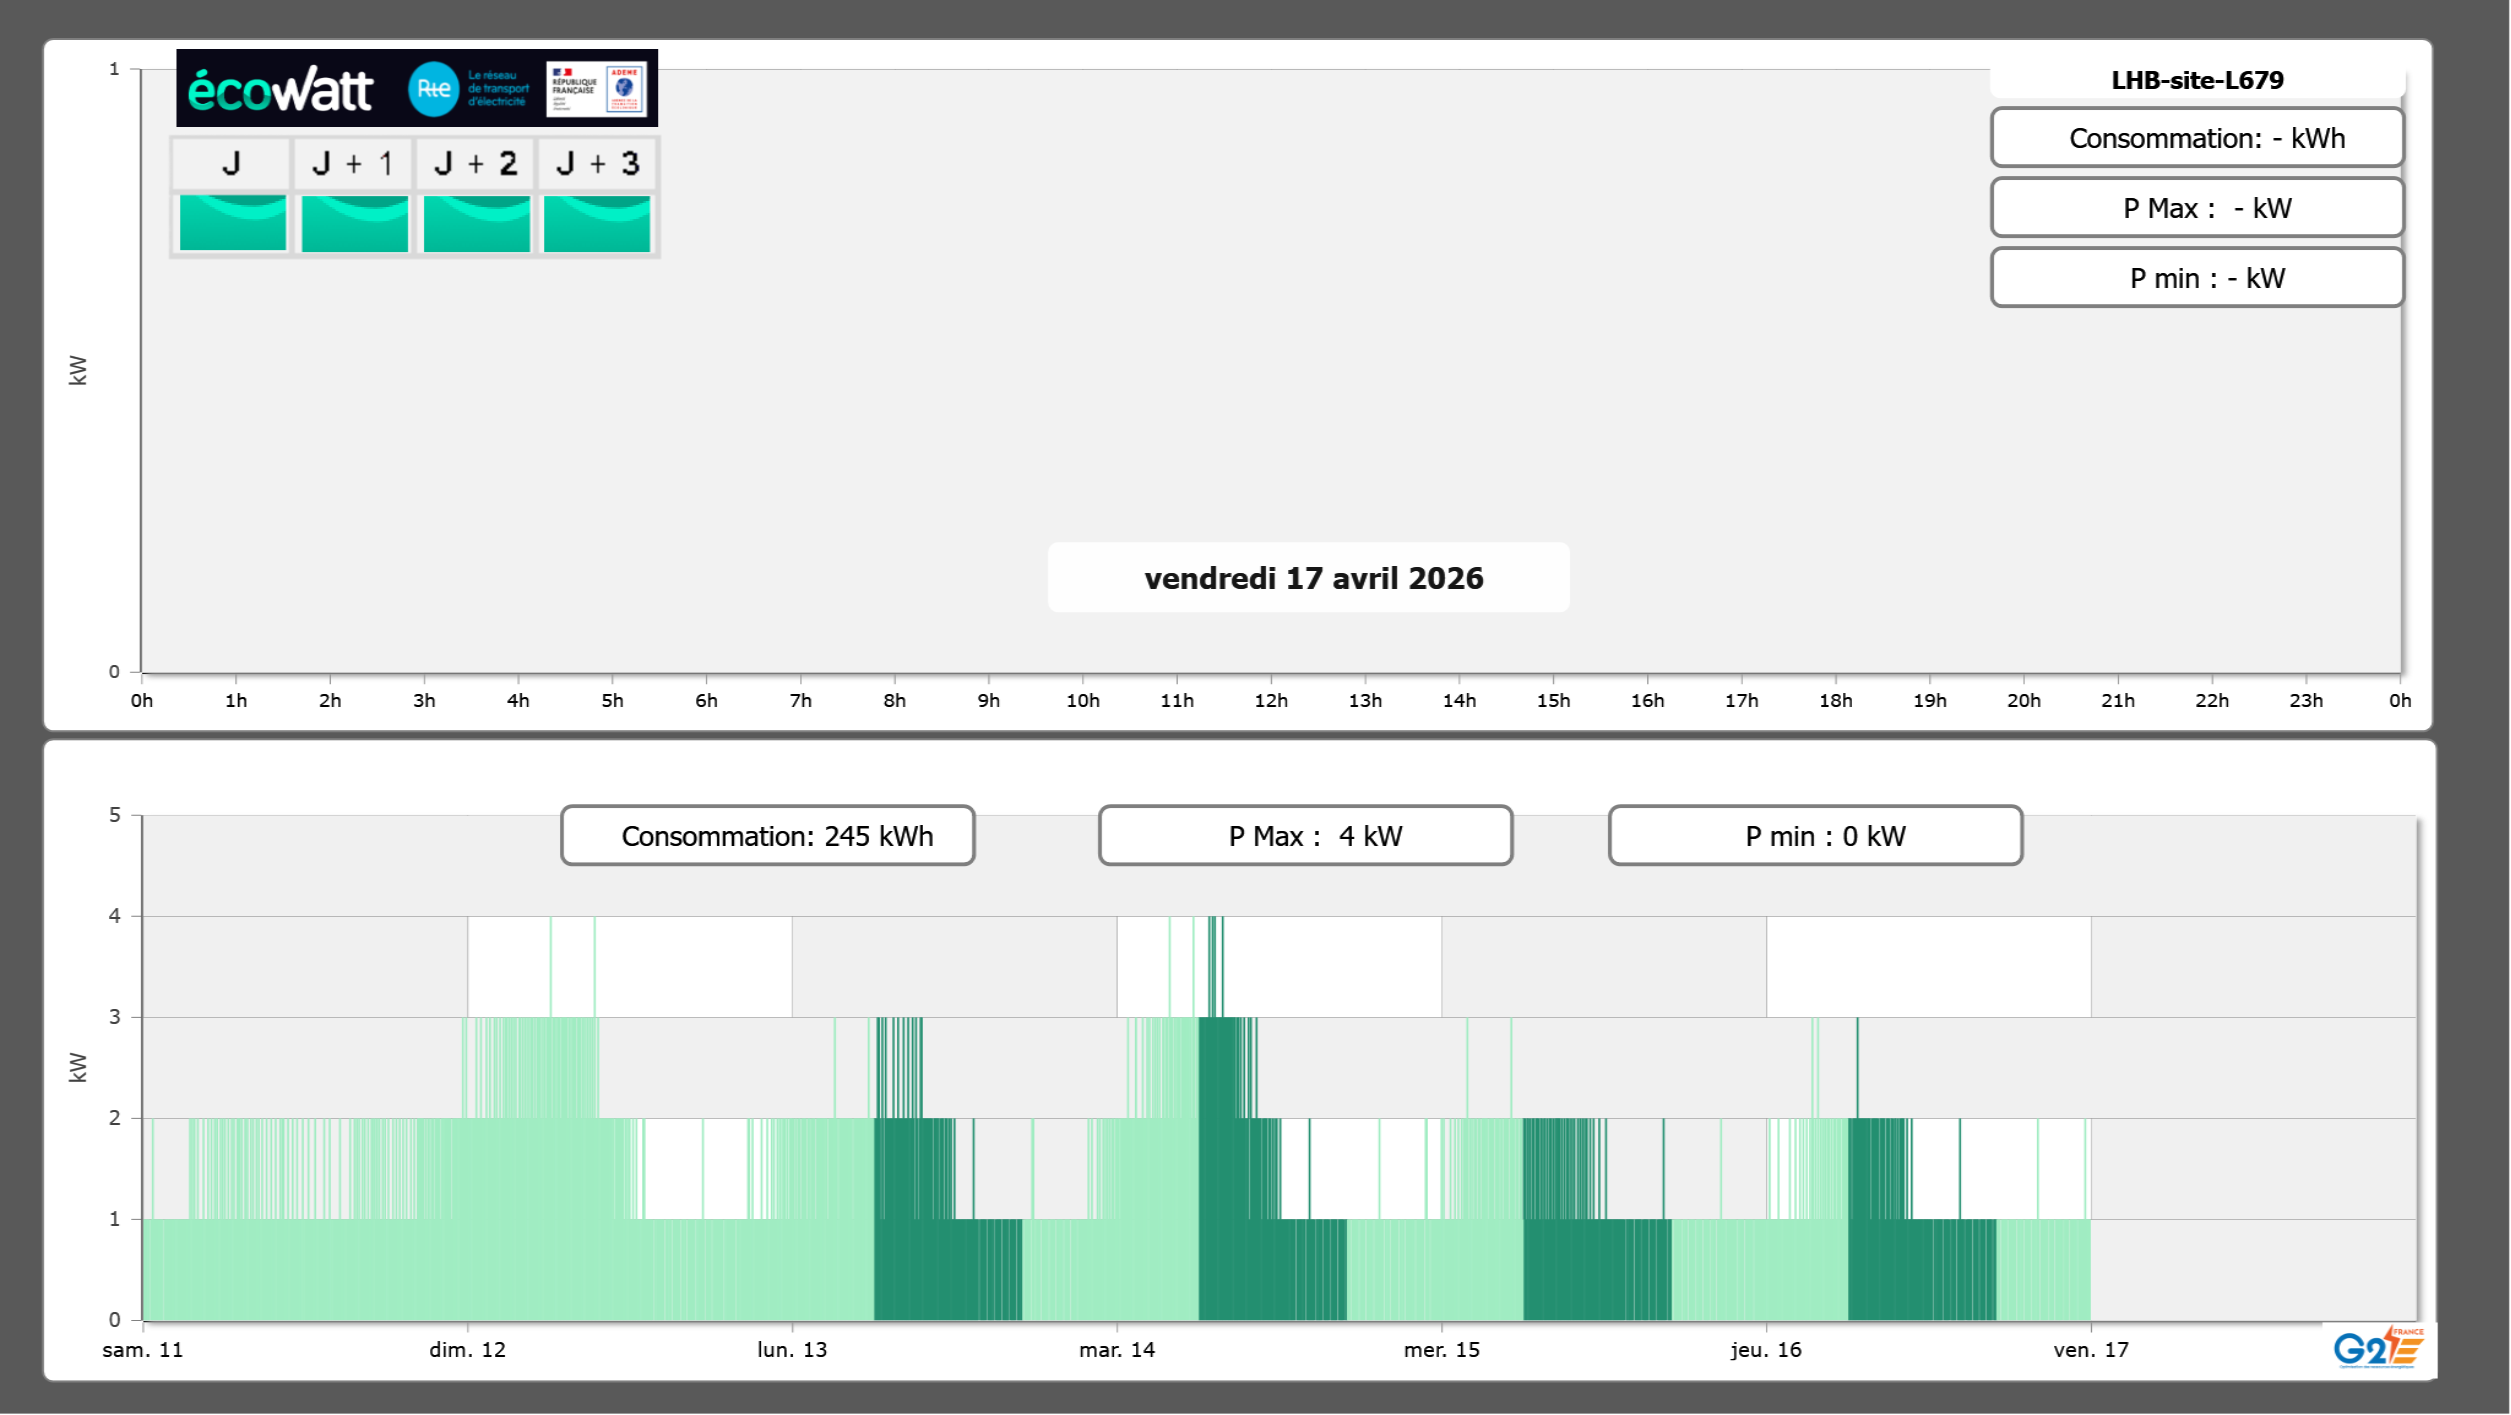Click the République Française ADEME logo
The width and height of the screenshot is (2511, 1415).
597,89
